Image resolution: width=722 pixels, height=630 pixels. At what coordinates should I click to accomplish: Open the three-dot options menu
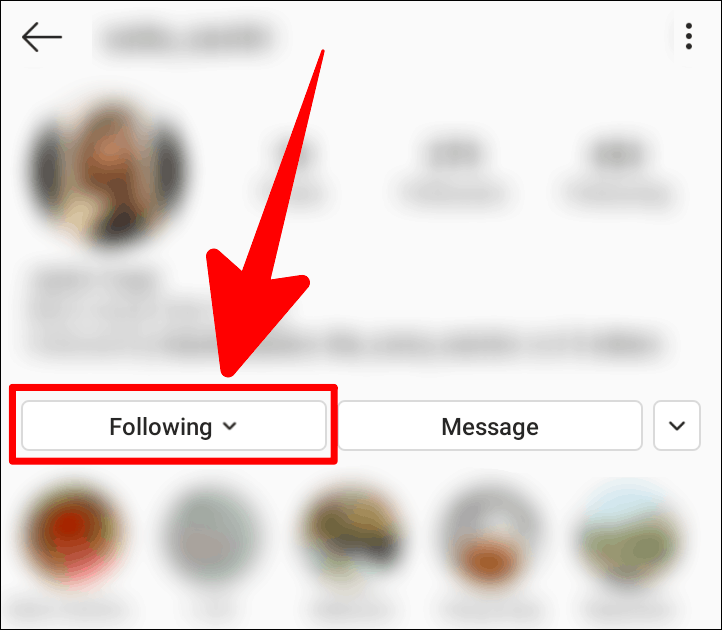pos(688,36)
